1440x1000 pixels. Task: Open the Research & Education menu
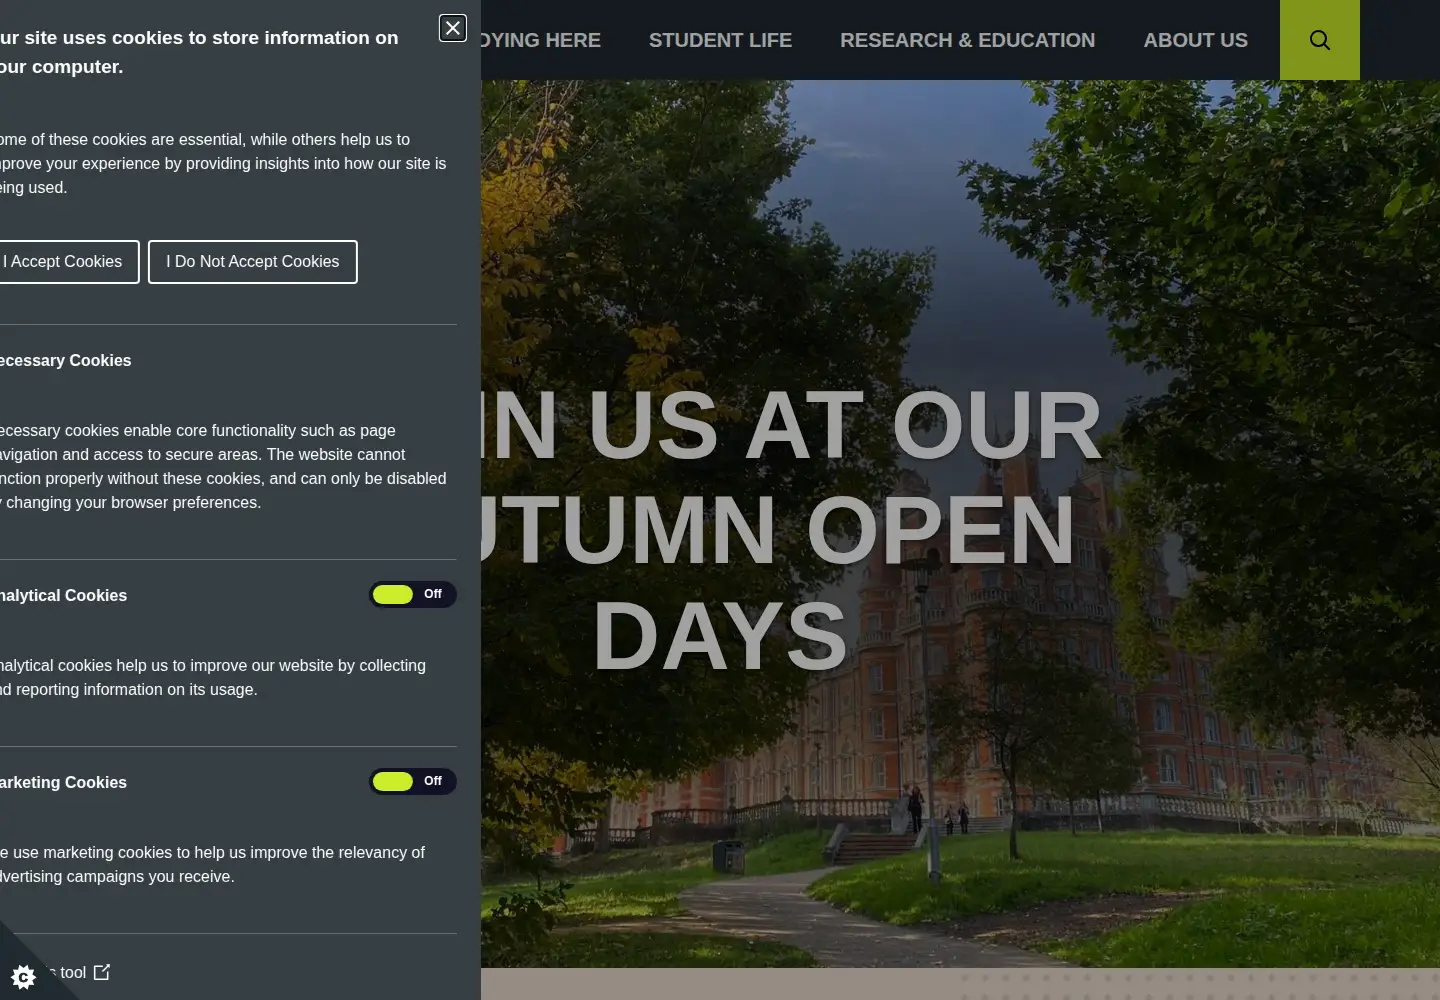pyautogui.click(x=968, y=40)
